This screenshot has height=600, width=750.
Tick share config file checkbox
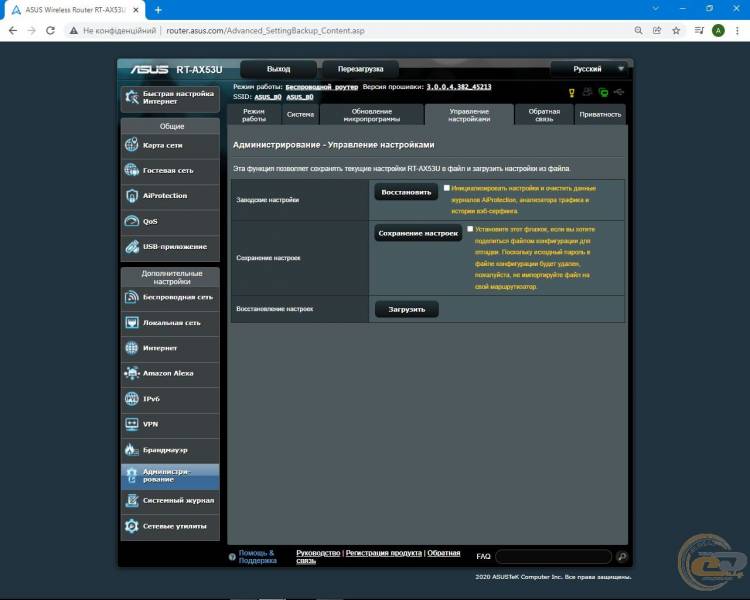(x=470, y=229)
